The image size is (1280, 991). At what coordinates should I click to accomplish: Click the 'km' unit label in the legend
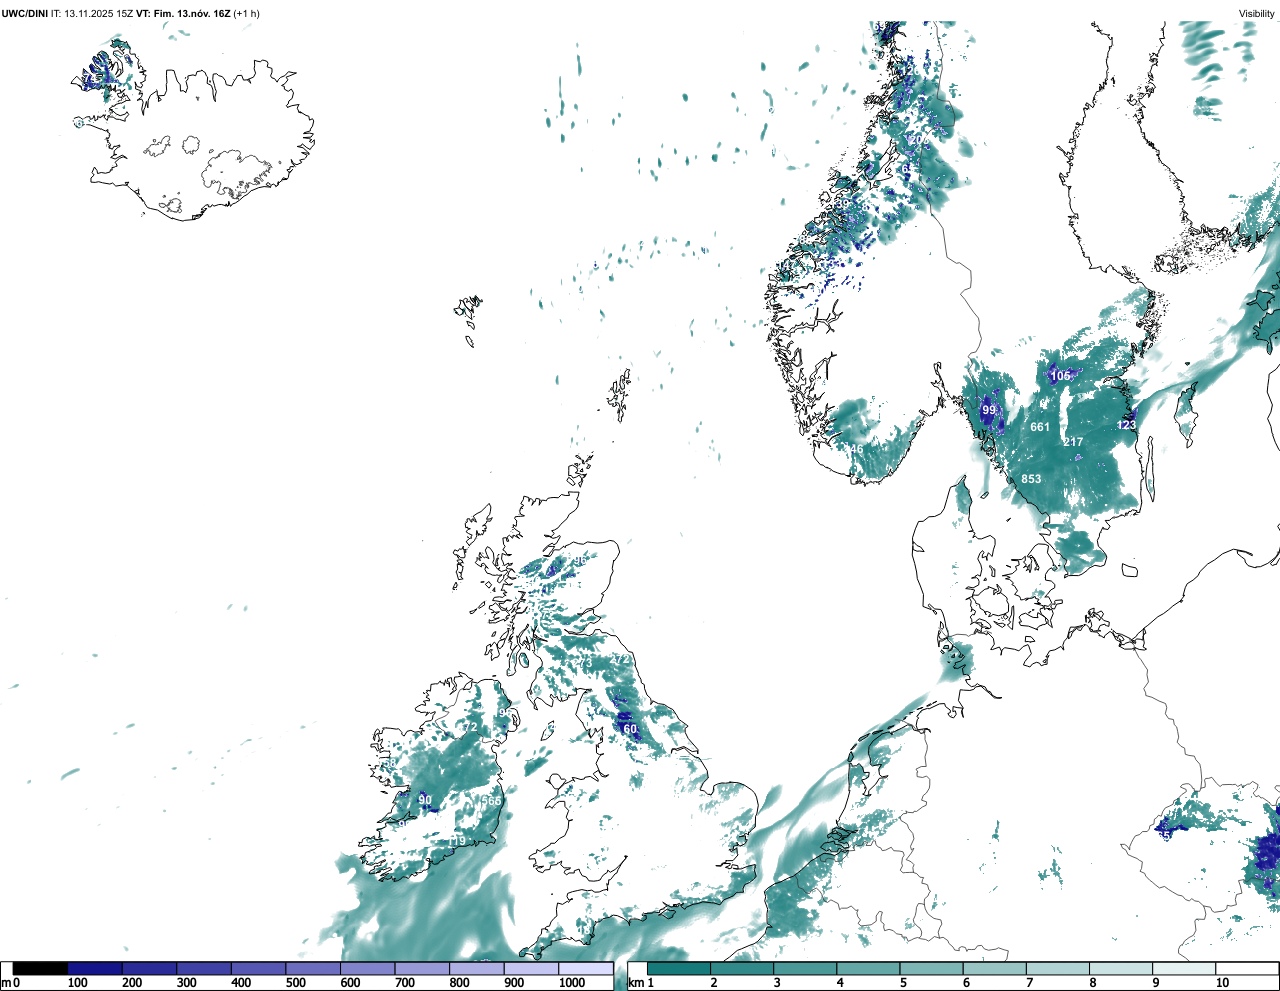click(634, 983)
